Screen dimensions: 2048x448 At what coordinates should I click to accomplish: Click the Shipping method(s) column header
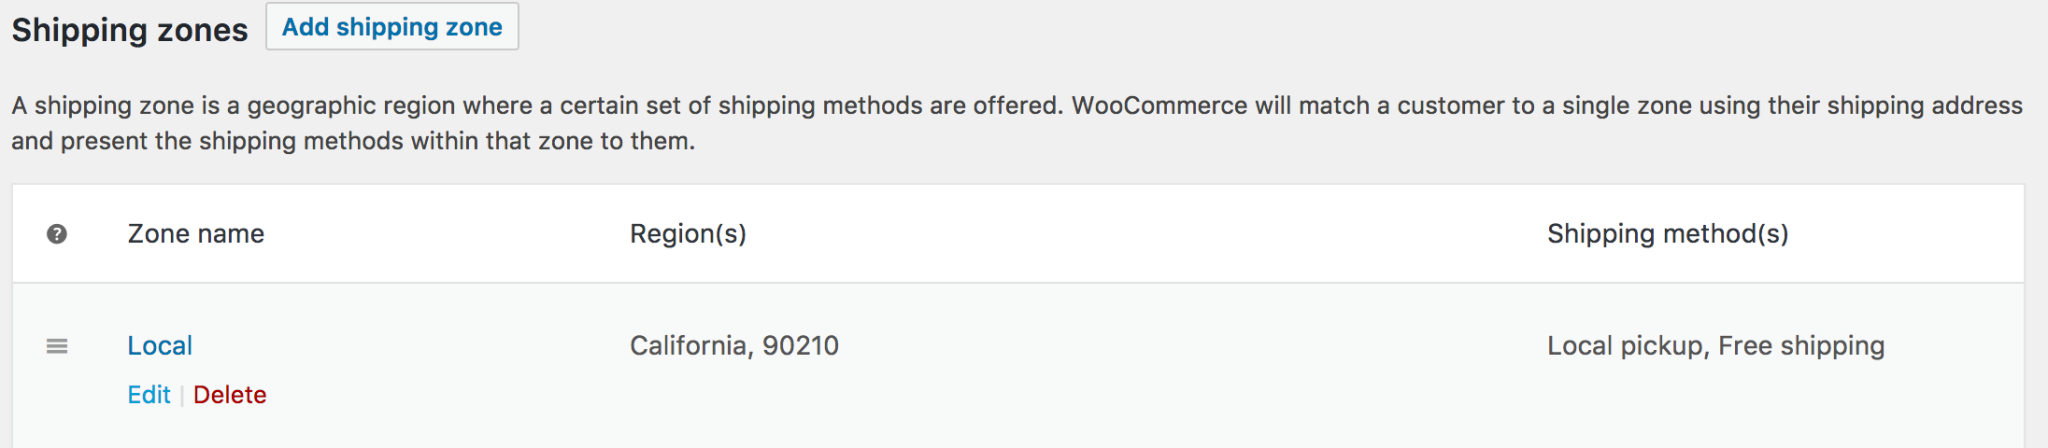point(1667,234)
